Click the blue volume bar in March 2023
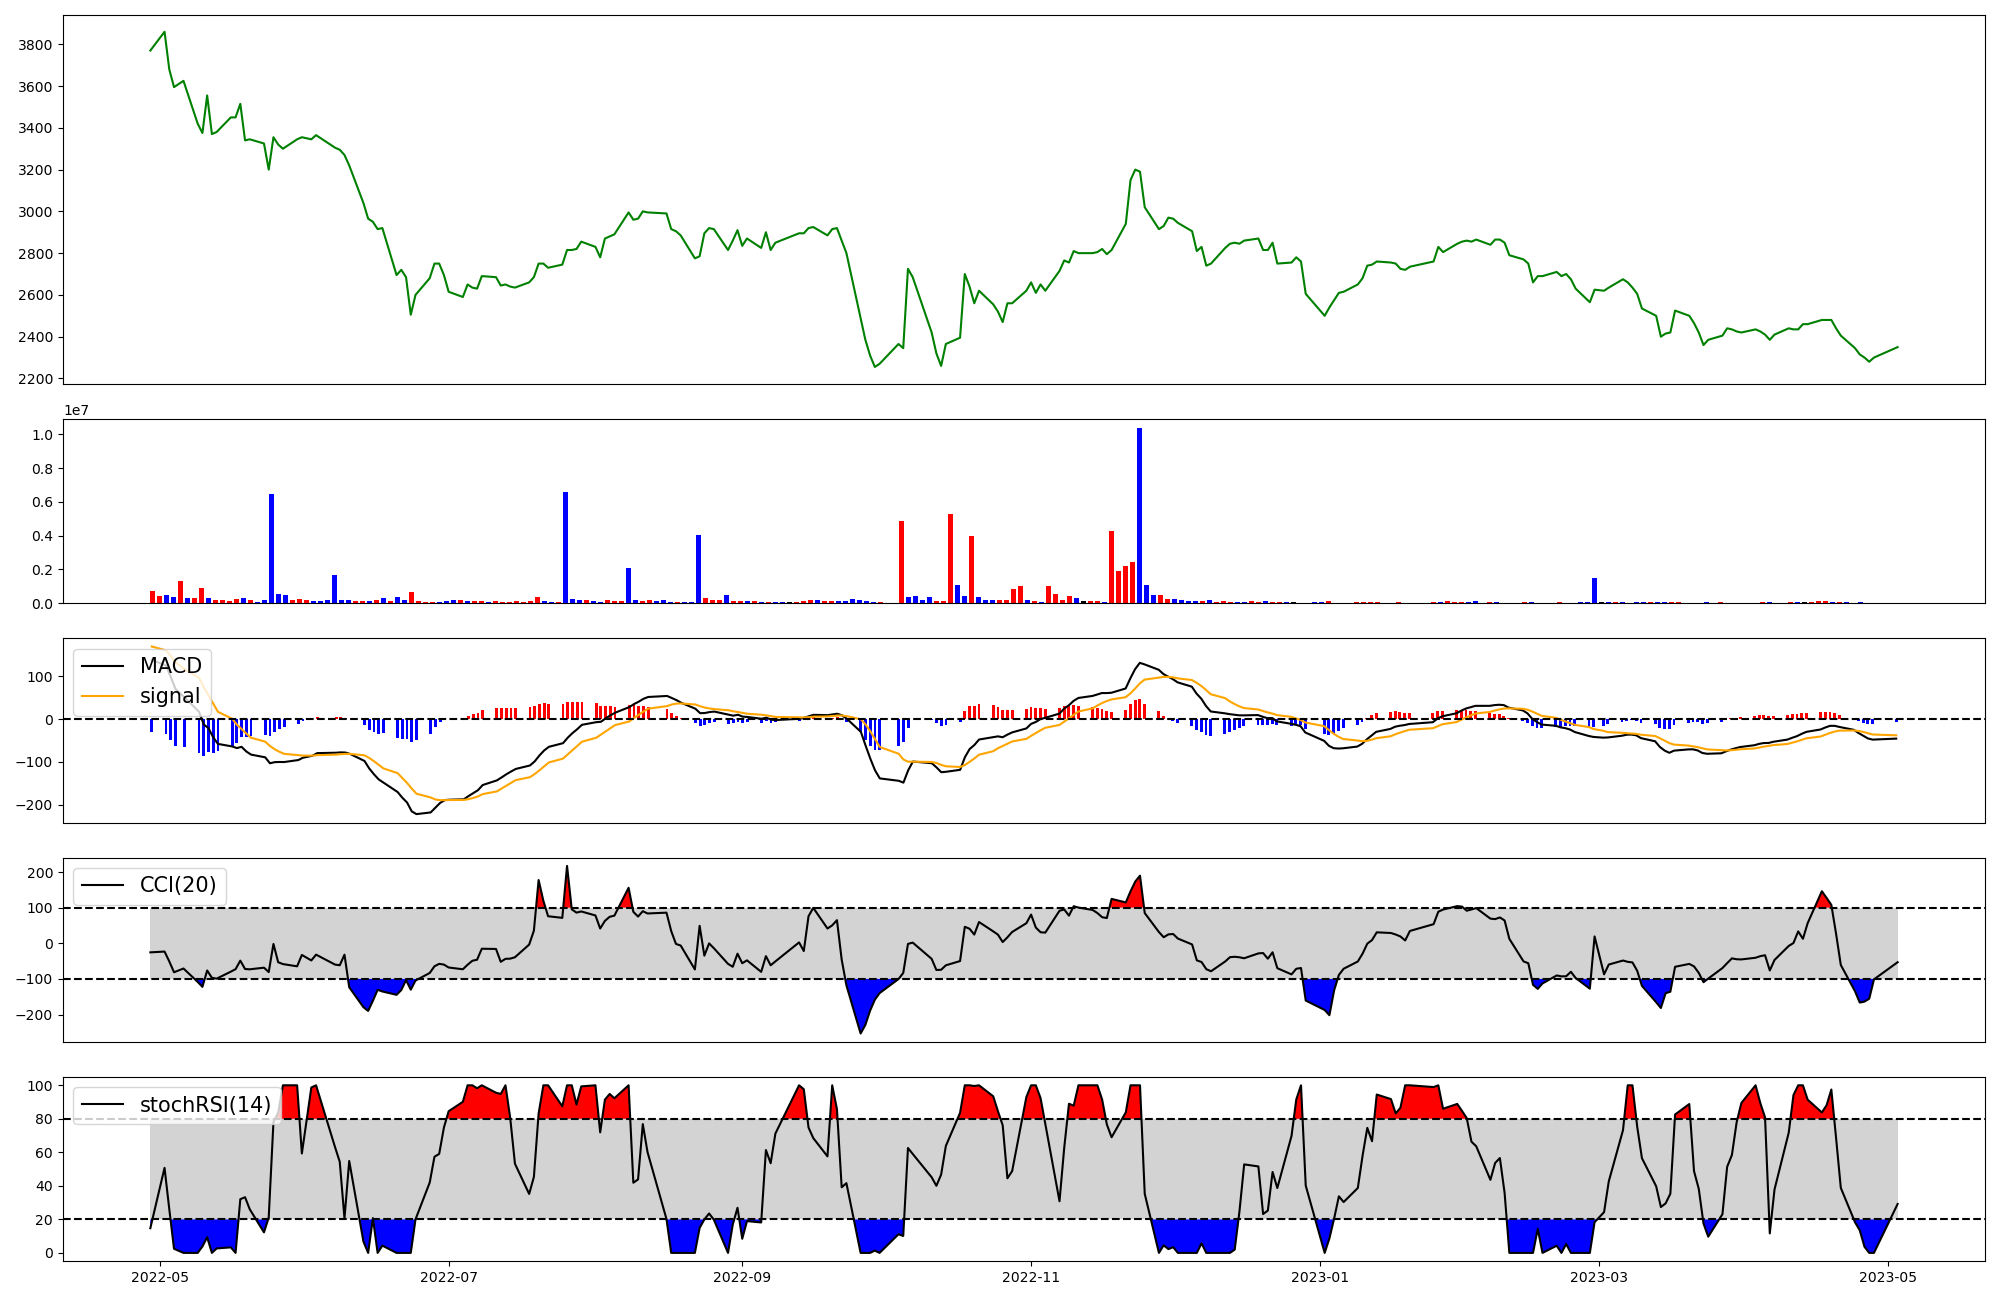This screenshot has width=2000, height=1300. 1594,590
